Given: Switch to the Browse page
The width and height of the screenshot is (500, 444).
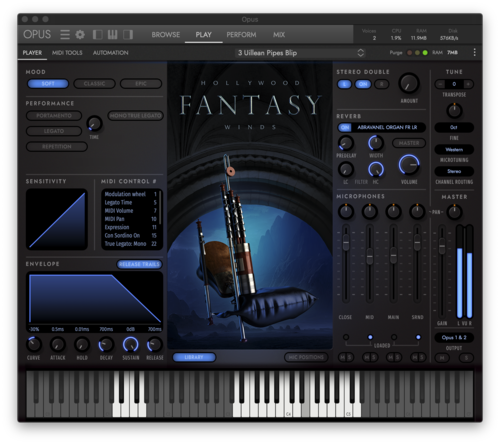Looking at the screenshot, I should (166, 35).
